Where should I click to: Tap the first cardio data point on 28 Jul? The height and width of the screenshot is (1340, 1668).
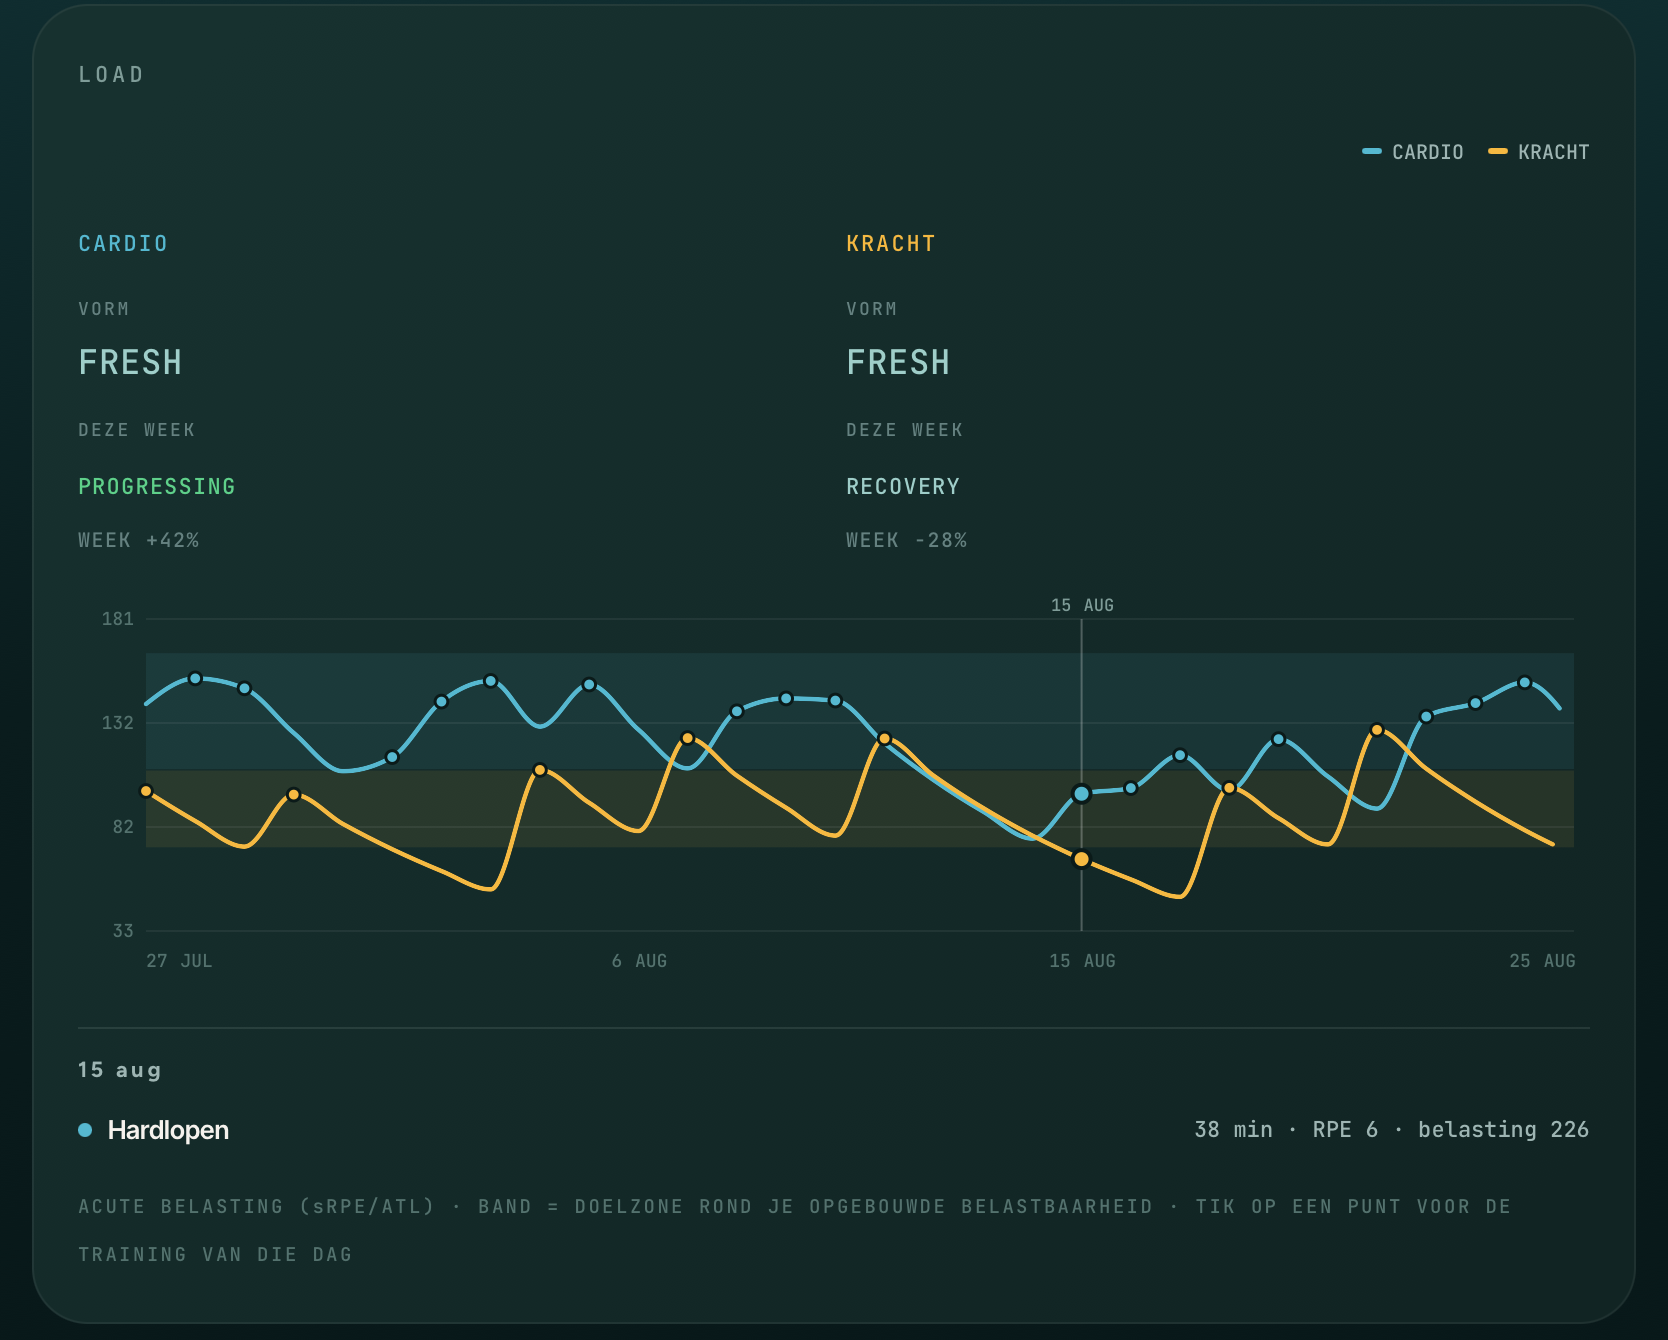(195, 679)
